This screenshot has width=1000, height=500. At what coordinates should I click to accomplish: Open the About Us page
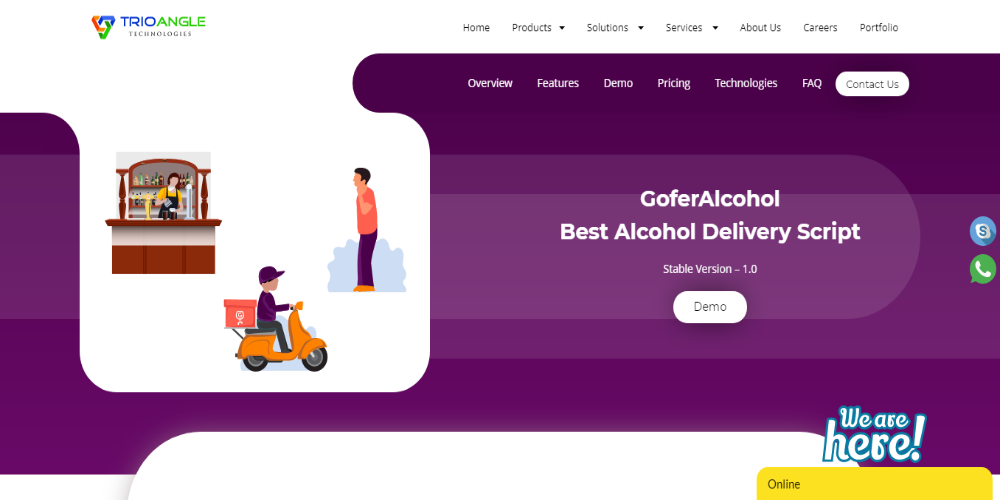coord(760,27)
